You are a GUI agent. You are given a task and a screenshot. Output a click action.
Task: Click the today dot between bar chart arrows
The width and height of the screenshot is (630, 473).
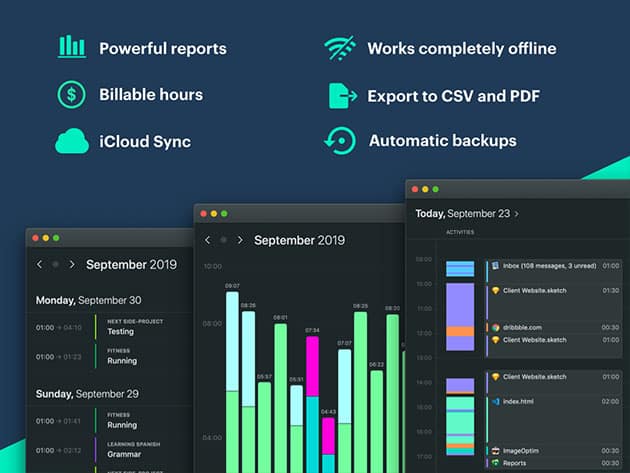pyautogui.click(x=223, y=240)
